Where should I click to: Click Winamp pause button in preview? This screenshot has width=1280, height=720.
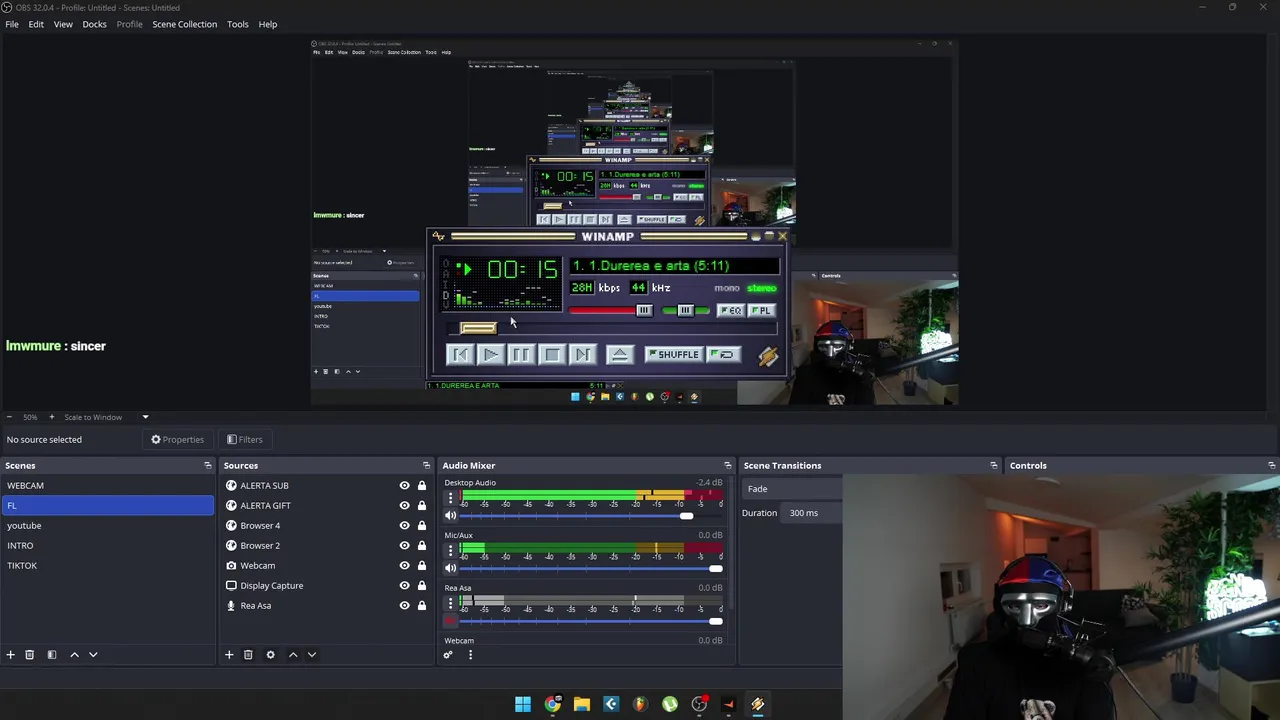pyautogui.click(x=521, y=354)
